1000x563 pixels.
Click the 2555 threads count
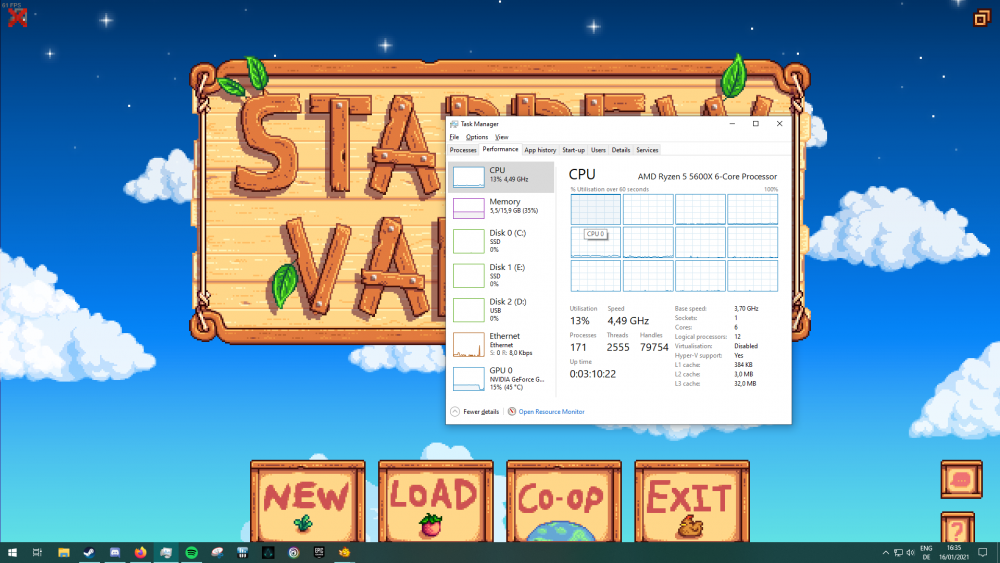coord(618,347)
